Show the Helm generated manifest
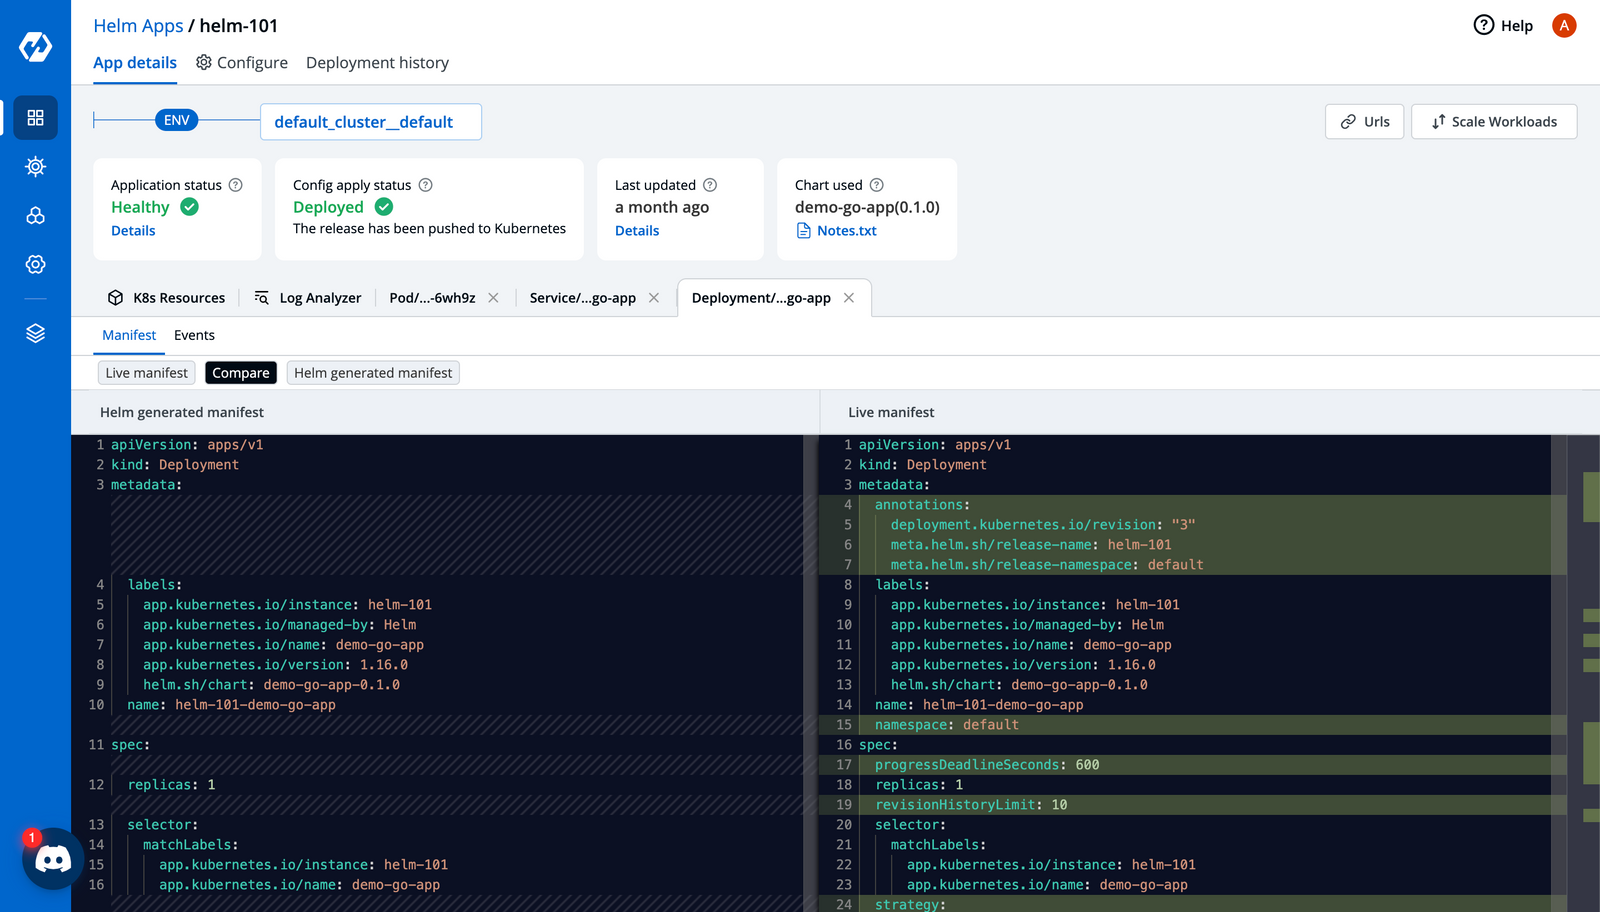The height and width of the screenshot is (912, 1600). click(x=373, y=372)
